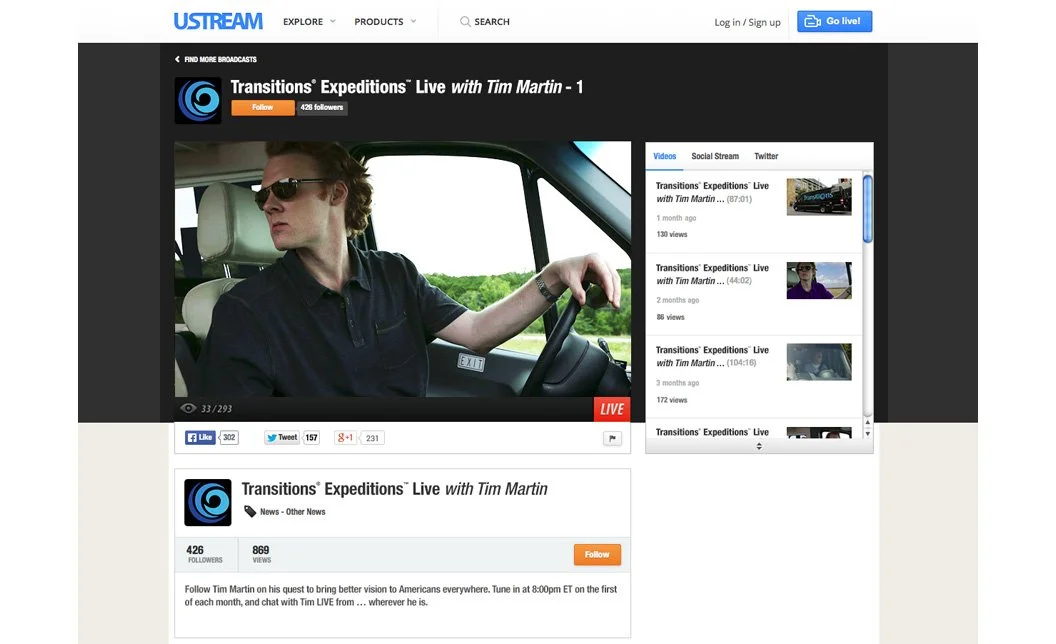The image size is (1056, 644).
Task: Click the 2 months ago label
Action: tap(678, 300)
